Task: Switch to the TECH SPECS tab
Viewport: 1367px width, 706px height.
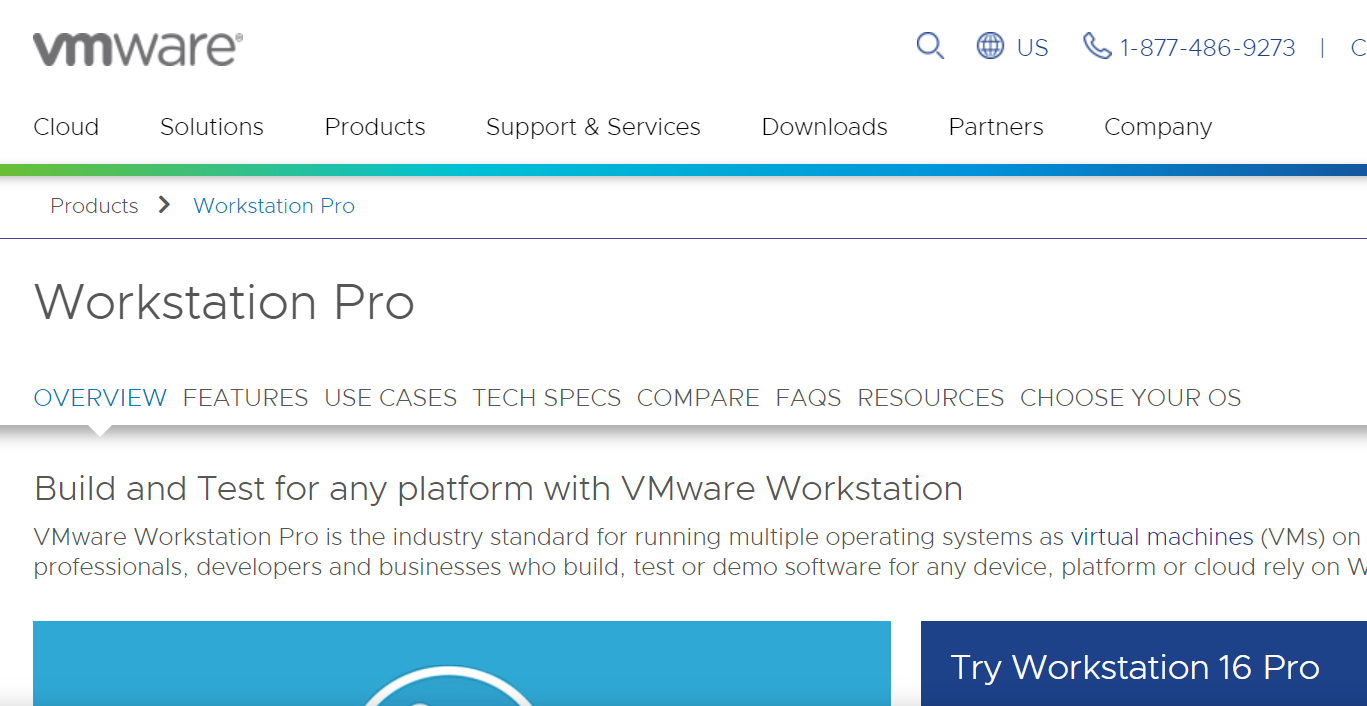Action: coord(546,397)
